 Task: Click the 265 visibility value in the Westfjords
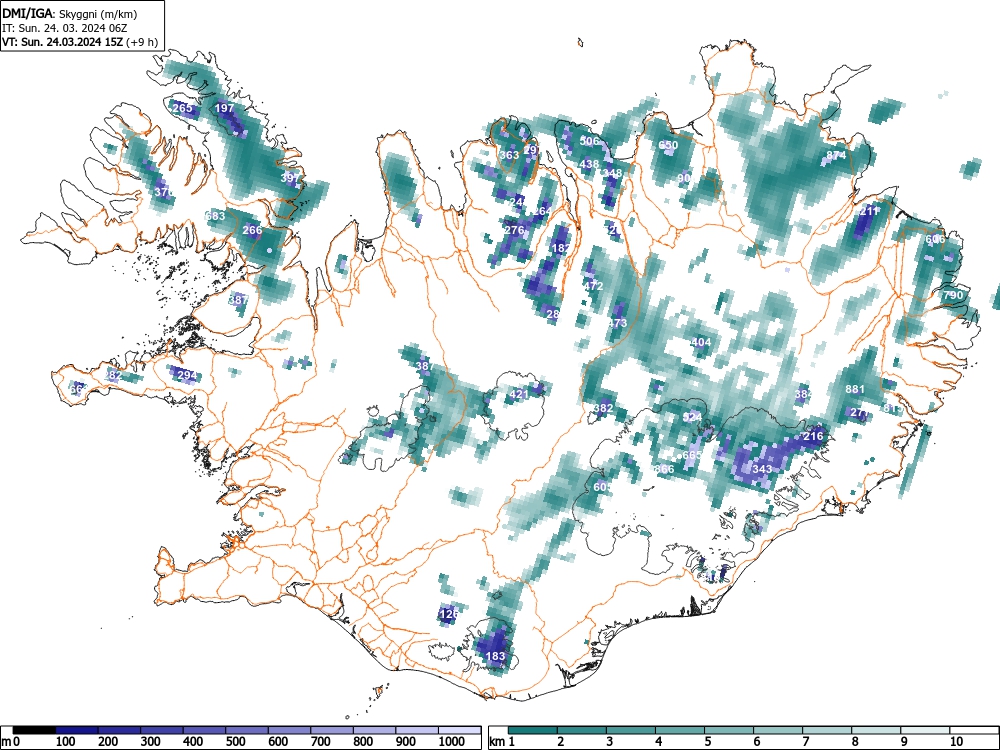click(182, 108)
